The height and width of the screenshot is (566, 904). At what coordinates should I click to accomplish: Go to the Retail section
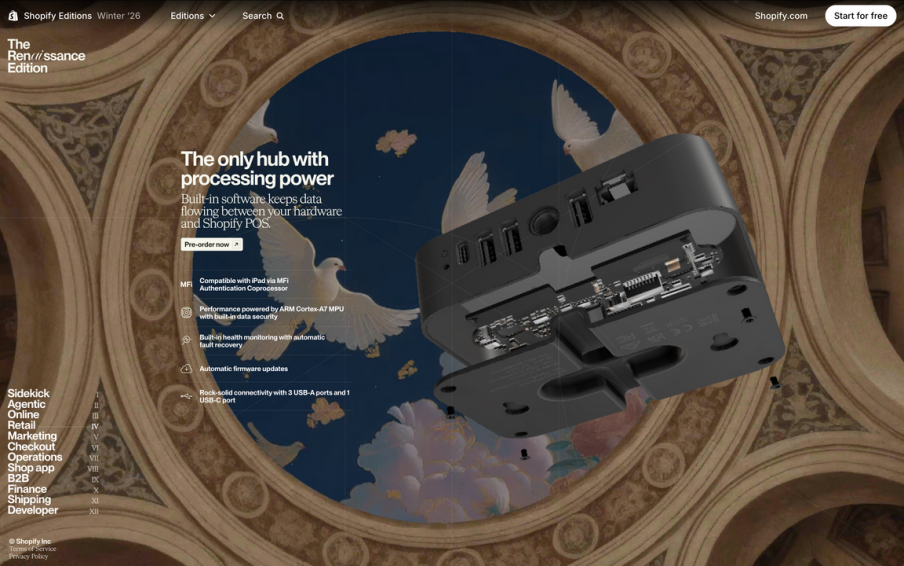coord(21,426)
